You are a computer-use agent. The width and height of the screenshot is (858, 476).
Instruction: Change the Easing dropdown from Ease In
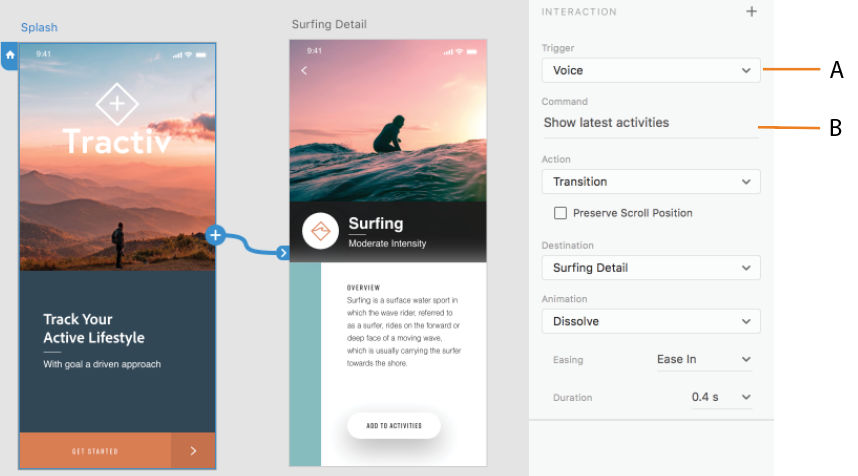704,359
